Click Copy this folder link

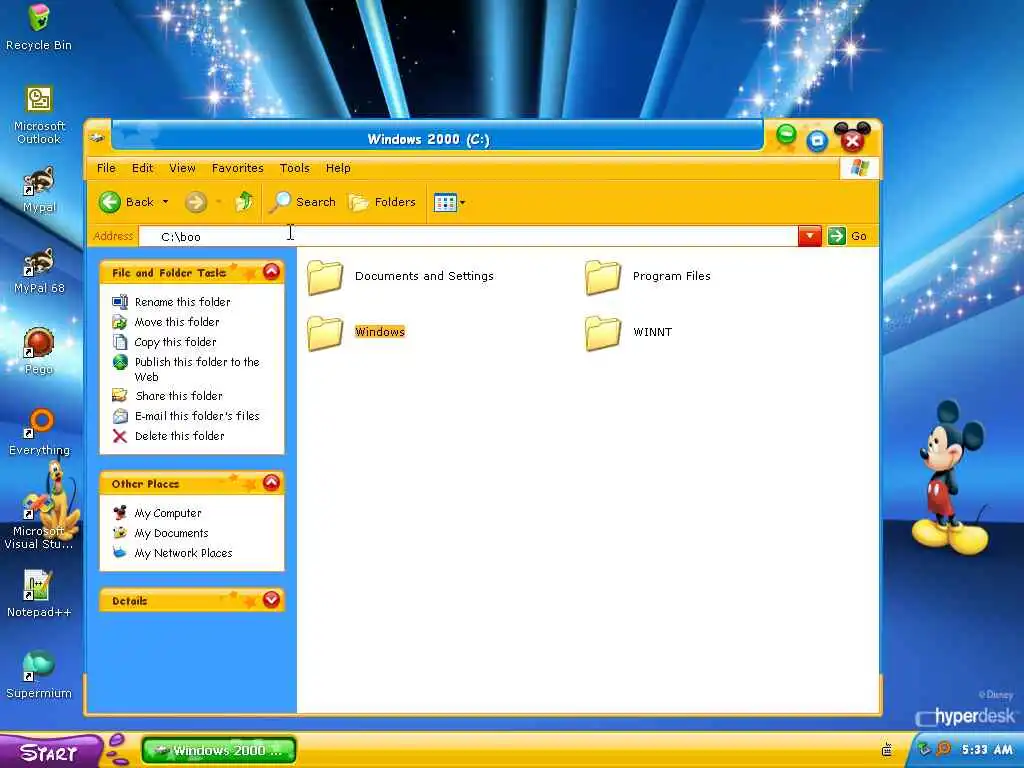click(x=175, y=342)
